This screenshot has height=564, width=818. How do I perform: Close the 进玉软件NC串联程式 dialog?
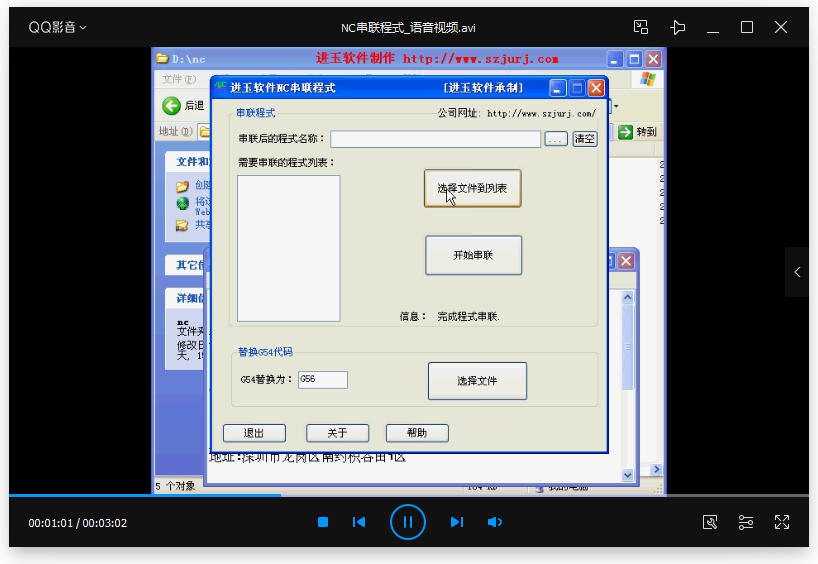point(596,88)
